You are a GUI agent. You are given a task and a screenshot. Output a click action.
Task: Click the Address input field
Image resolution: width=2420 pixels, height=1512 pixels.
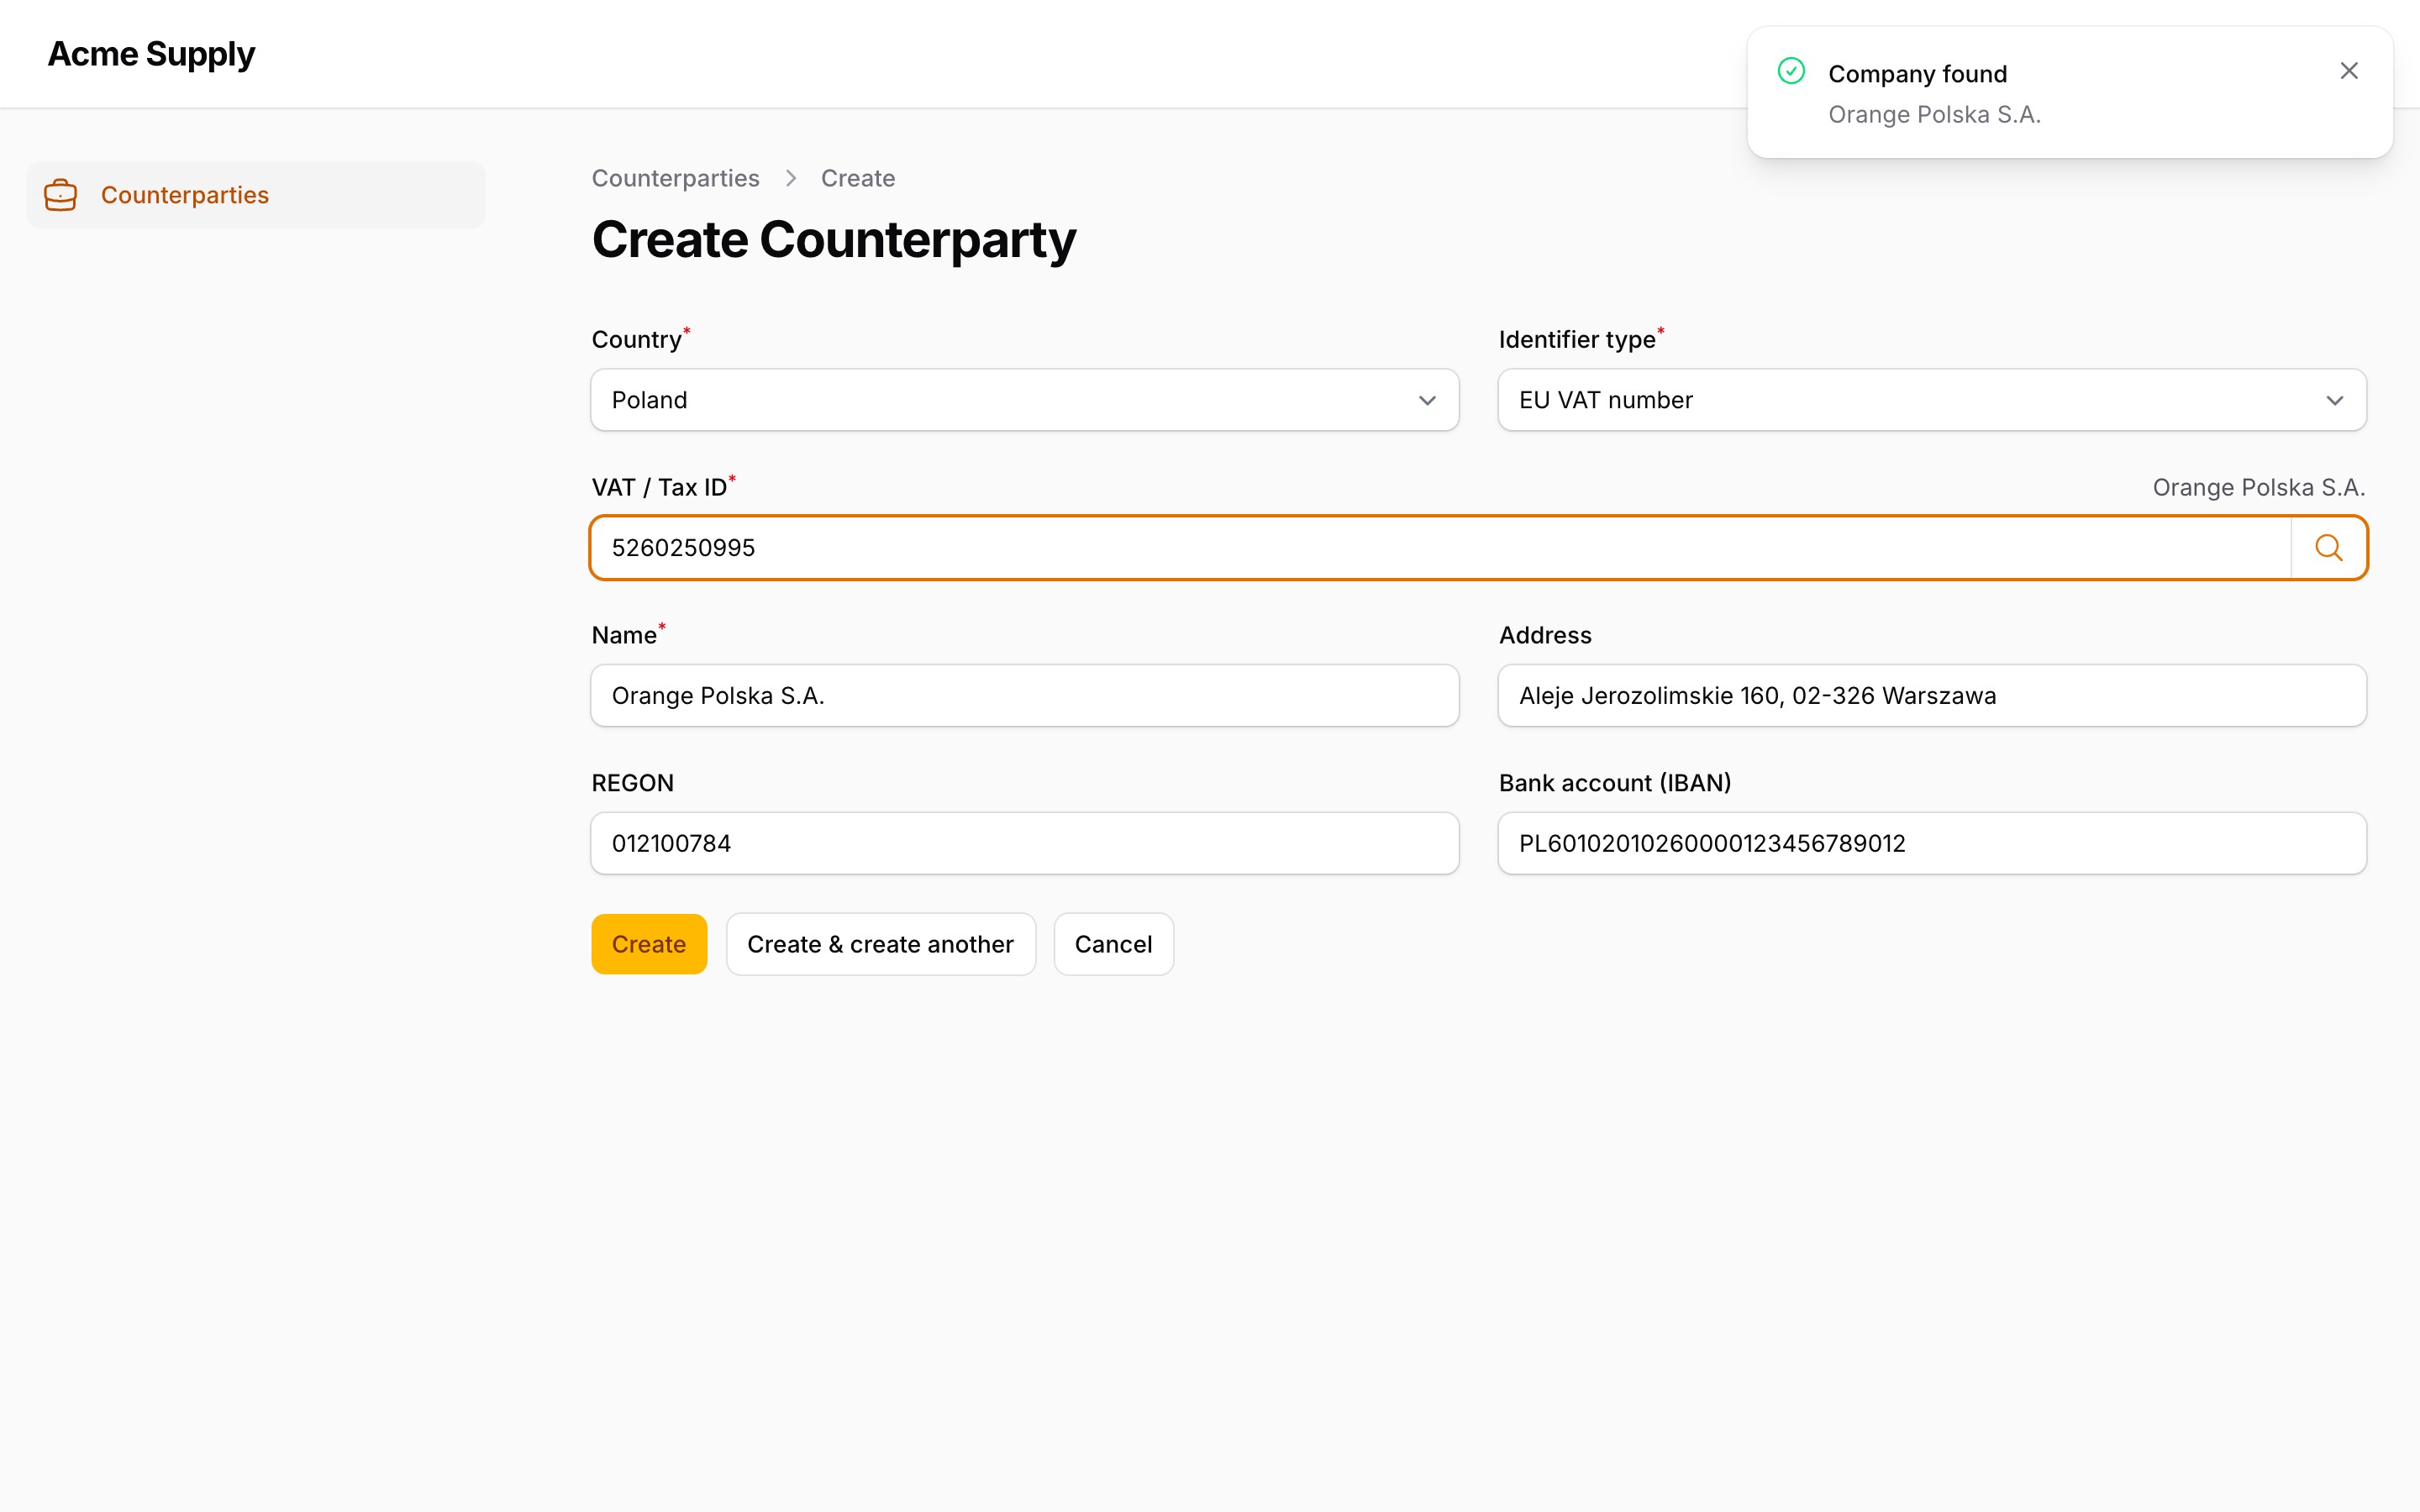[1931, 696]
